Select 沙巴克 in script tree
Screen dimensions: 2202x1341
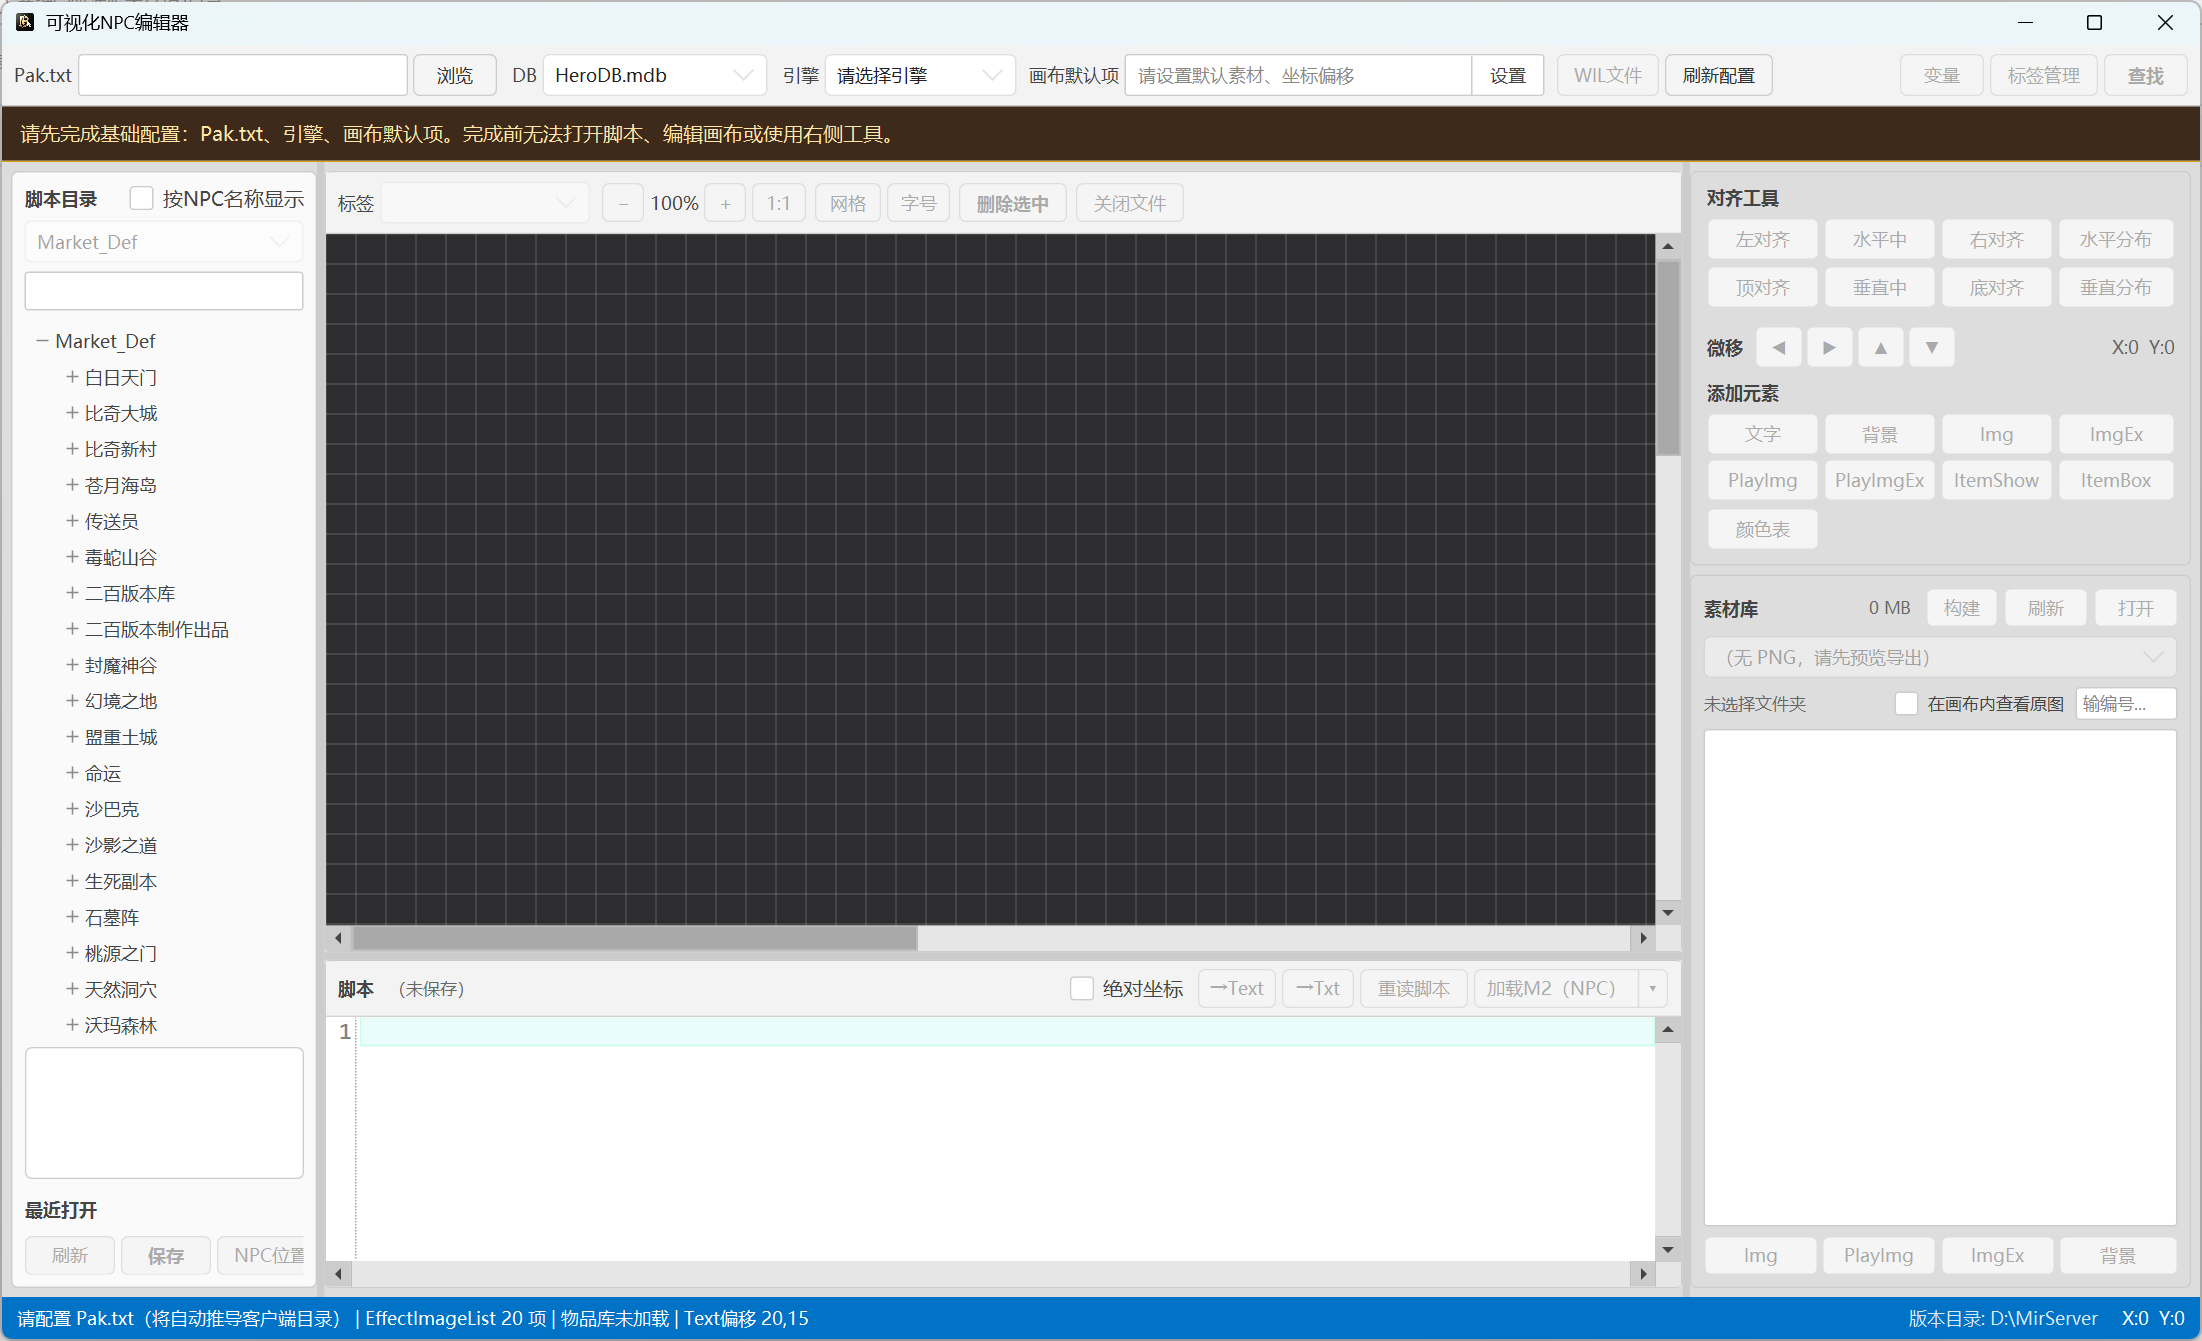[x=112, y=809]
